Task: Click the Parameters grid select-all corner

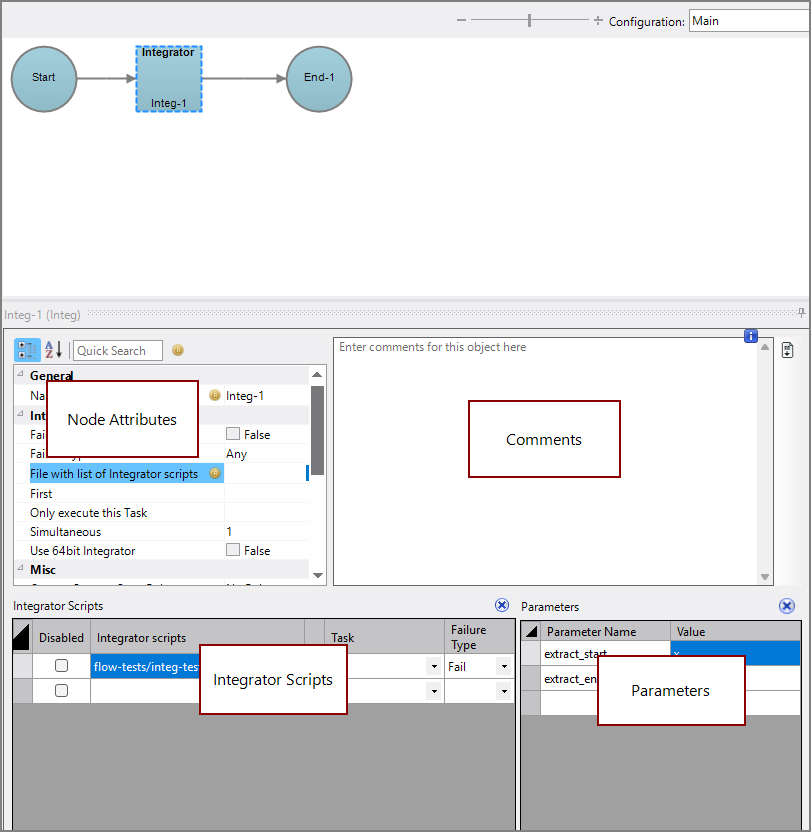Action: pos(531,631)
